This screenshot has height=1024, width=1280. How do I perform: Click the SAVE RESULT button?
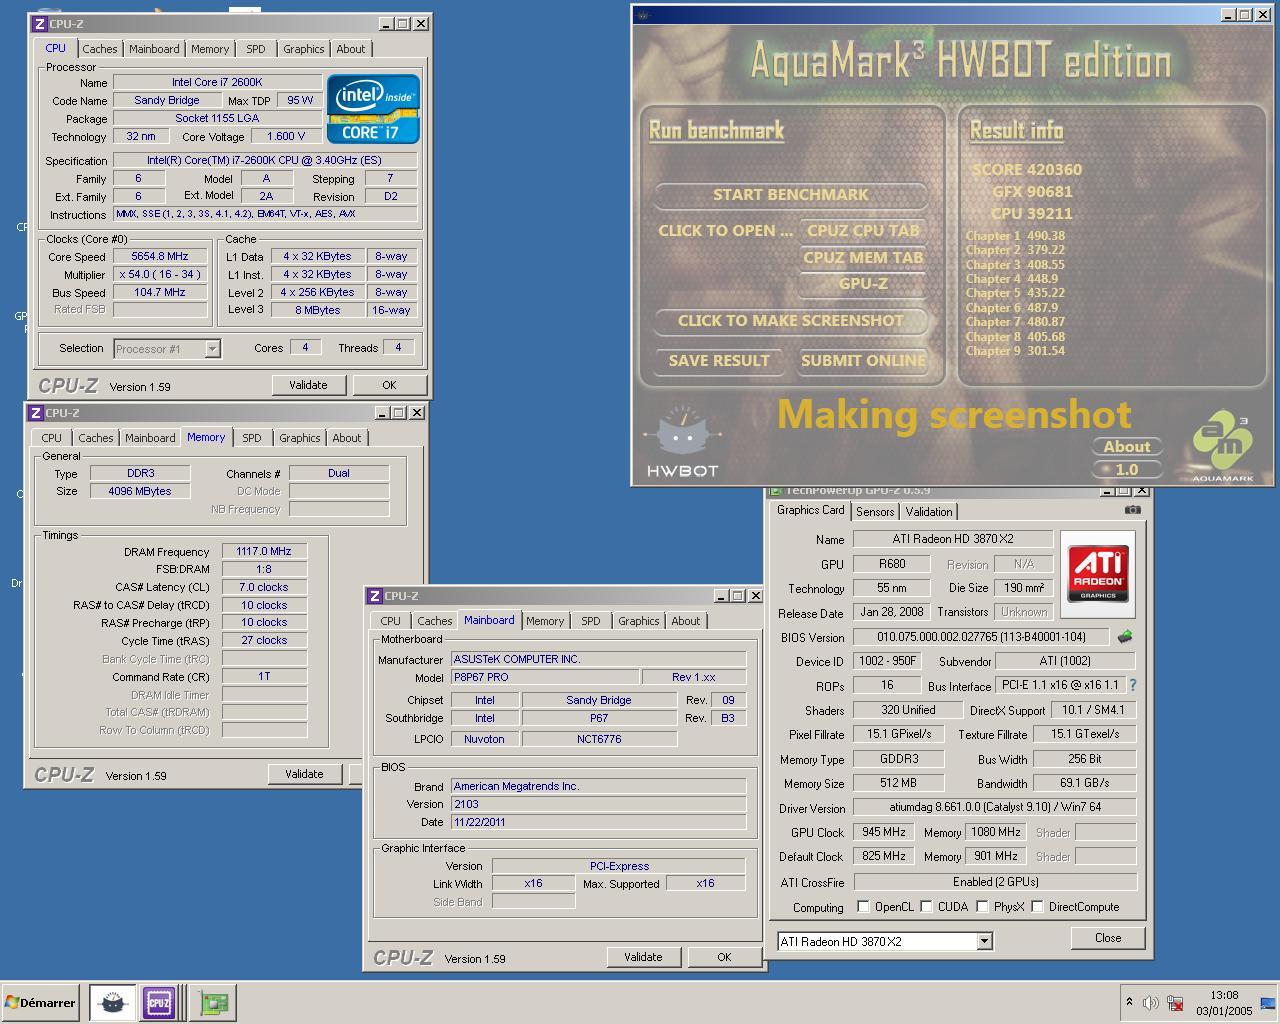[x=719, y=361]
